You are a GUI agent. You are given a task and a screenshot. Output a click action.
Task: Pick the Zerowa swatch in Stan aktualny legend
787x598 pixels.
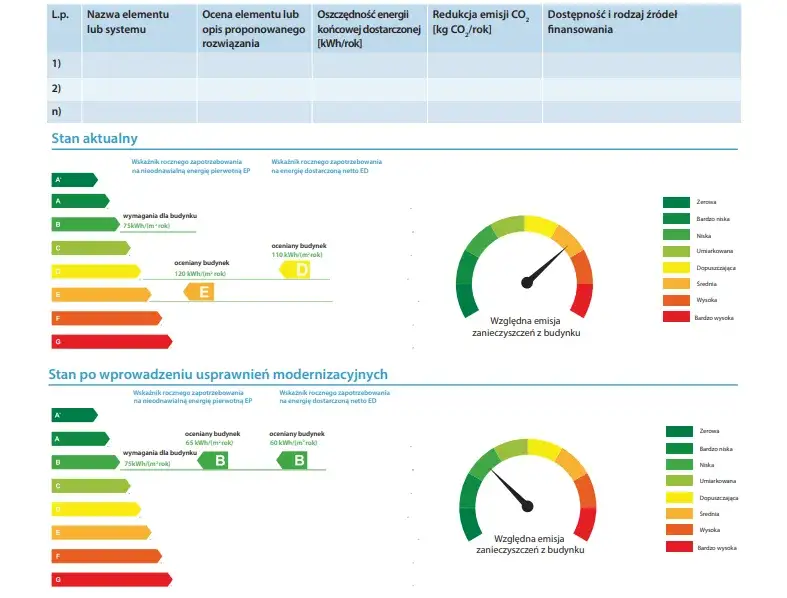point(677,202)
